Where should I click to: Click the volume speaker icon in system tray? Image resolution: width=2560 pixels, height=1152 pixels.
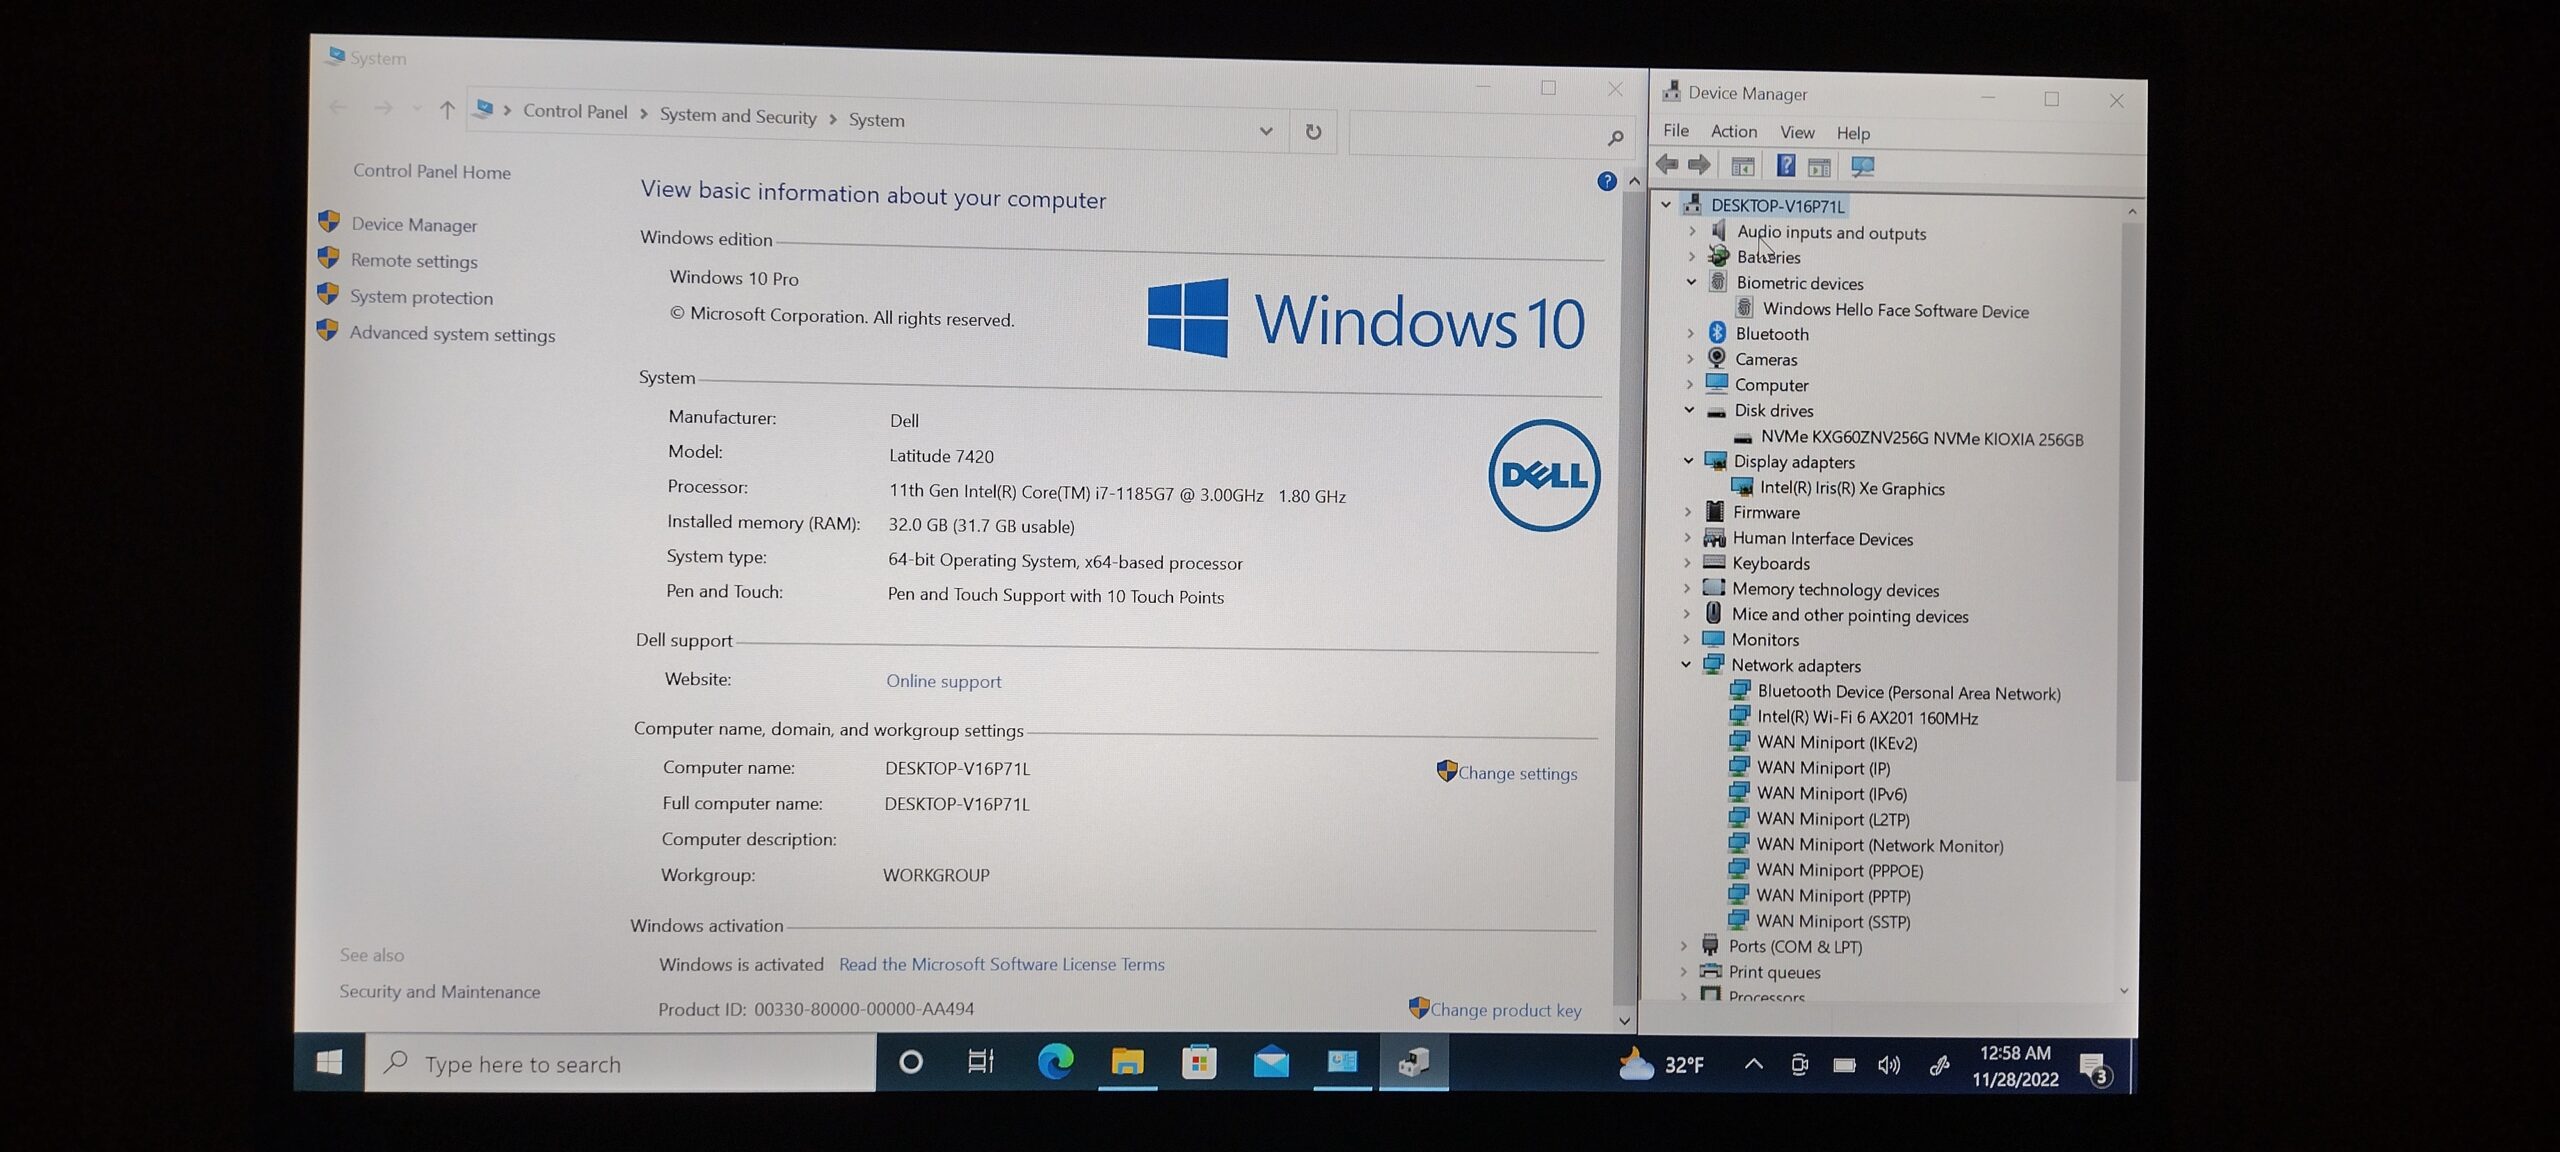(x=1888, y=1065)
